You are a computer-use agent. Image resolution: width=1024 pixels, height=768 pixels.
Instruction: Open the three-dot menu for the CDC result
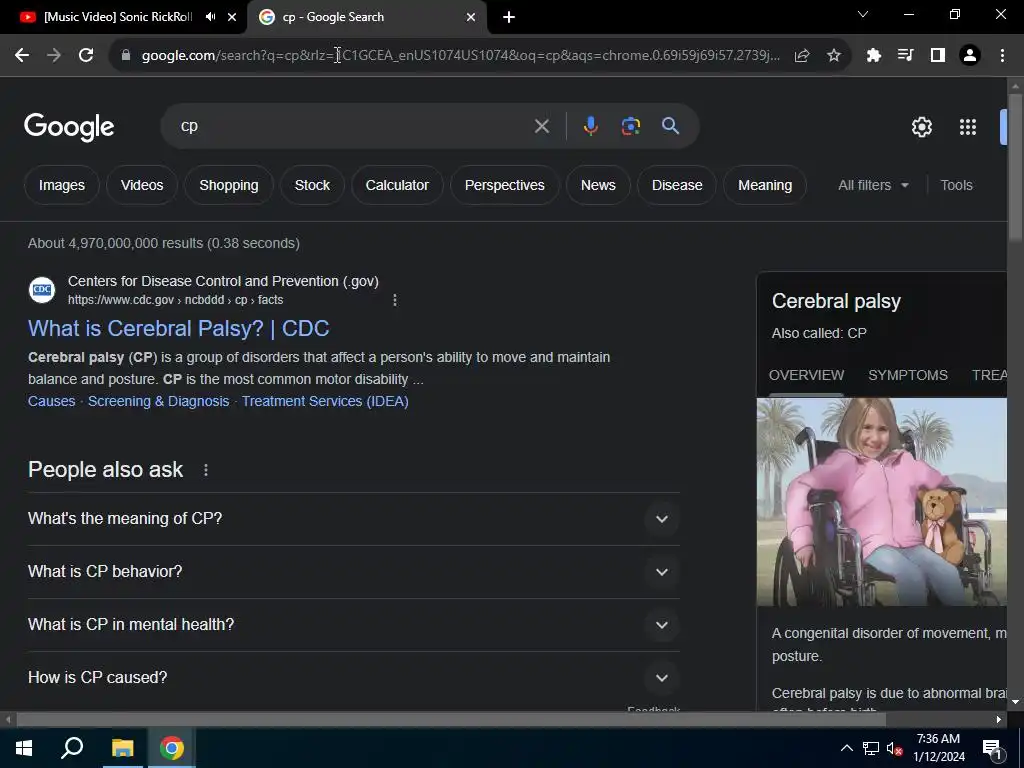[x=394, y=300]
